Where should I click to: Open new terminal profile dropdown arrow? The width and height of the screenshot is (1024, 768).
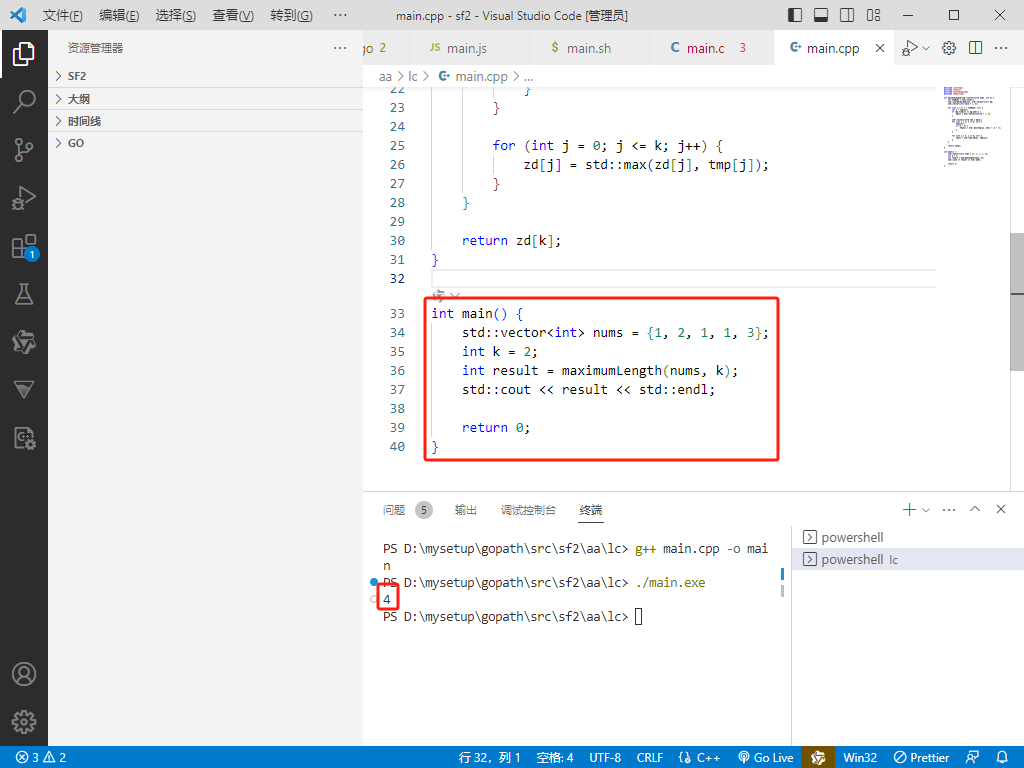point(926,509)
